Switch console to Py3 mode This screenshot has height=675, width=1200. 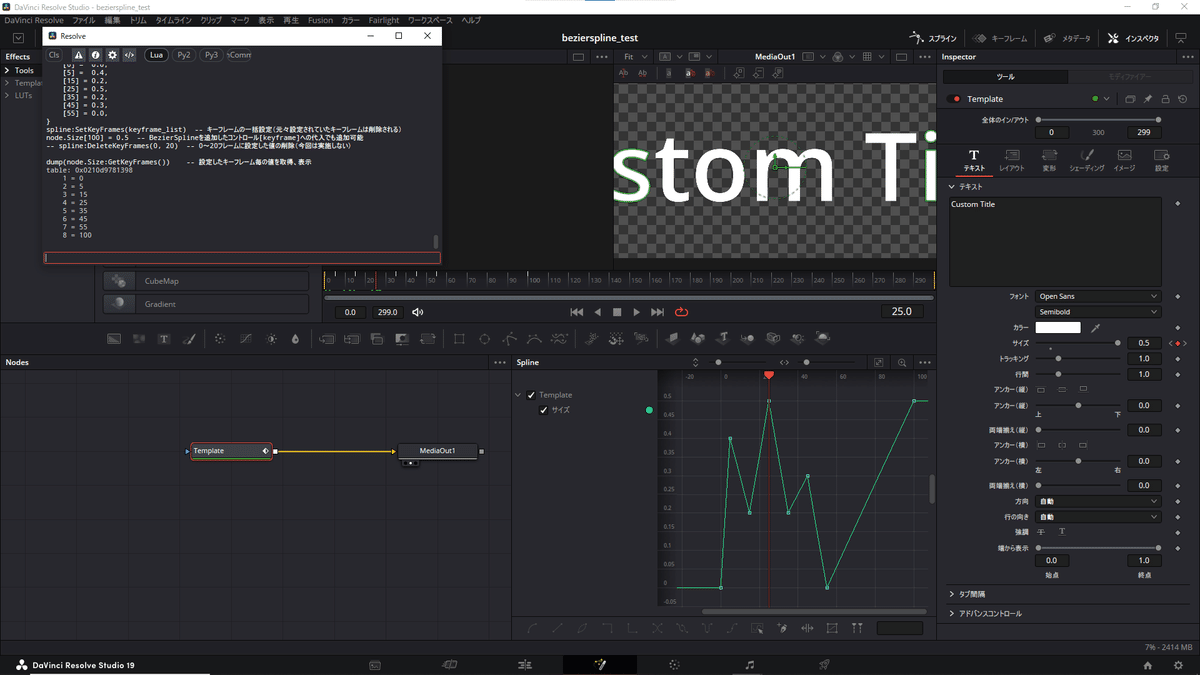pyautogui.click(x=211, y=55)
